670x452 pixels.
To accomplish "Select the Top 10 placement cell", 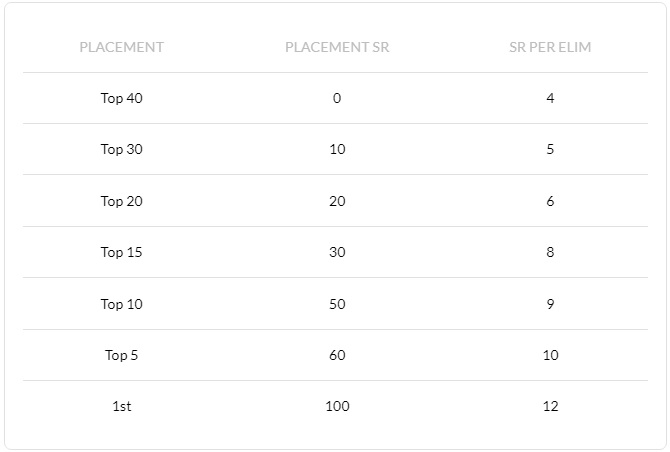I will [x=122, y=304].
